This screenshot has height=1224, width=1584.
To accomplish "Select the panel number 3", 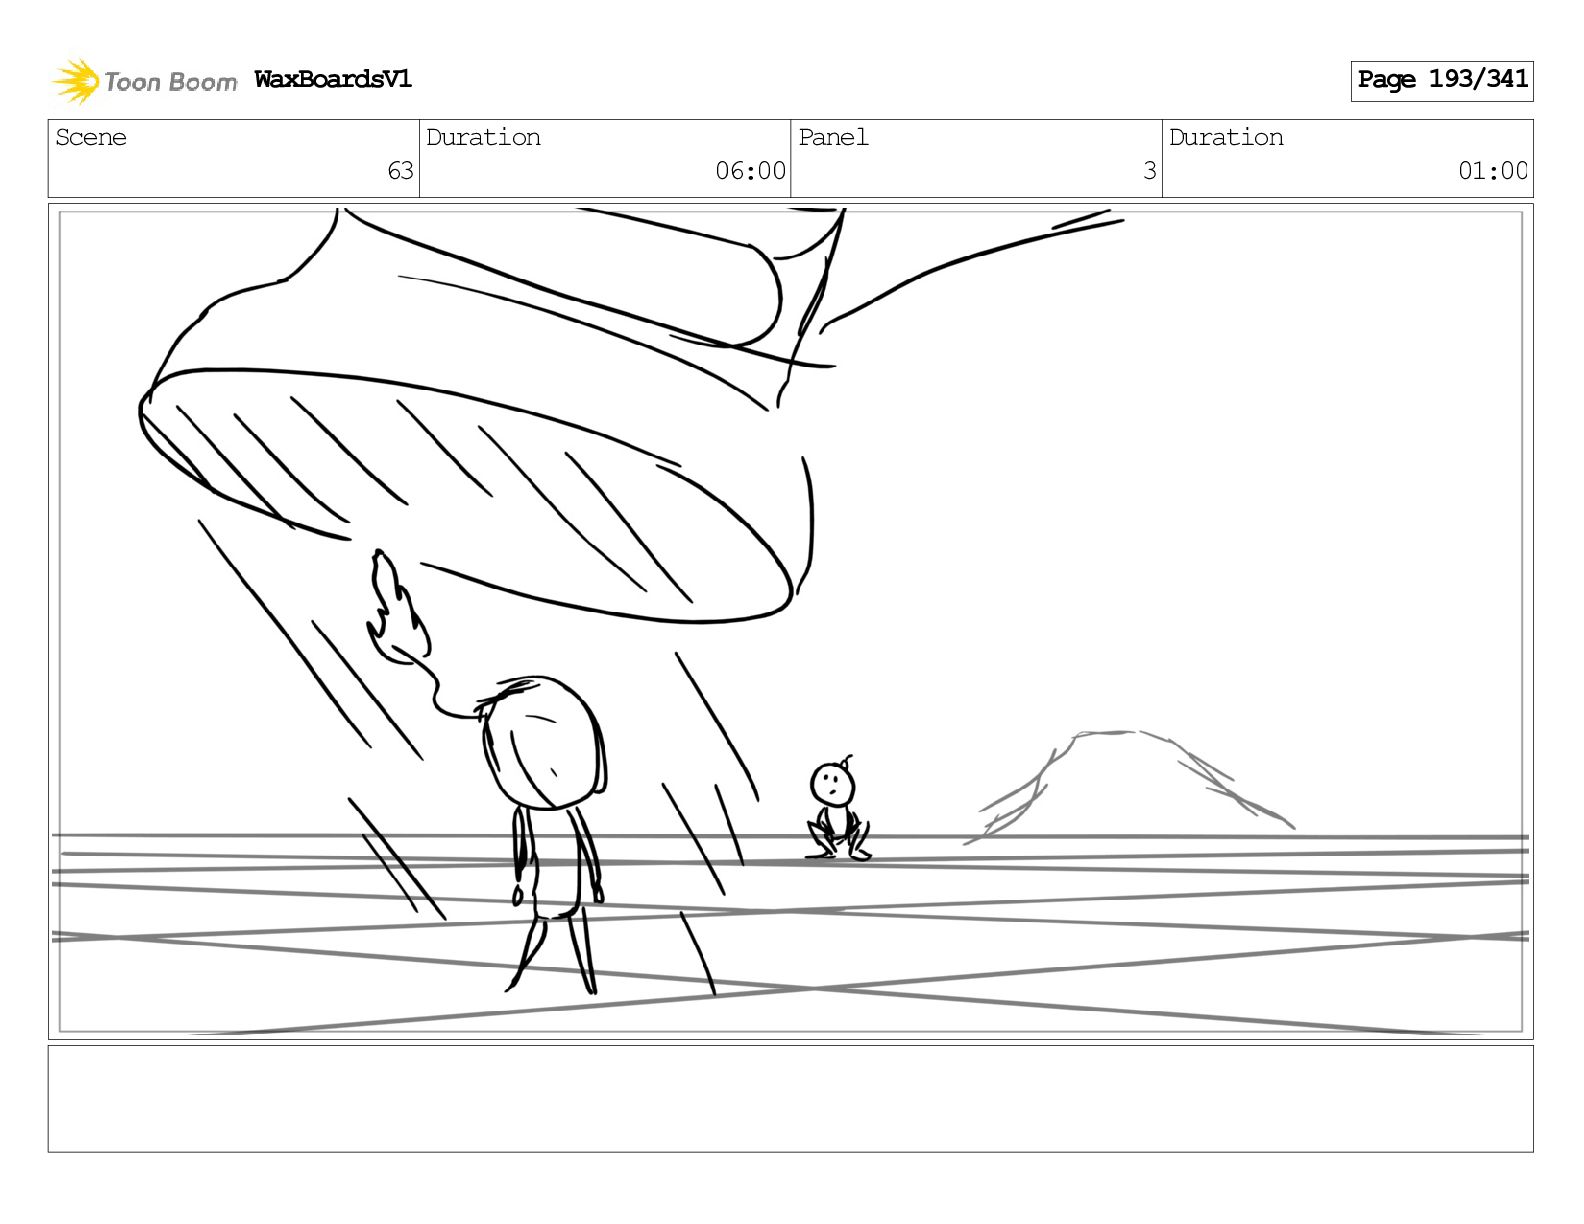I will [1150, 171].
